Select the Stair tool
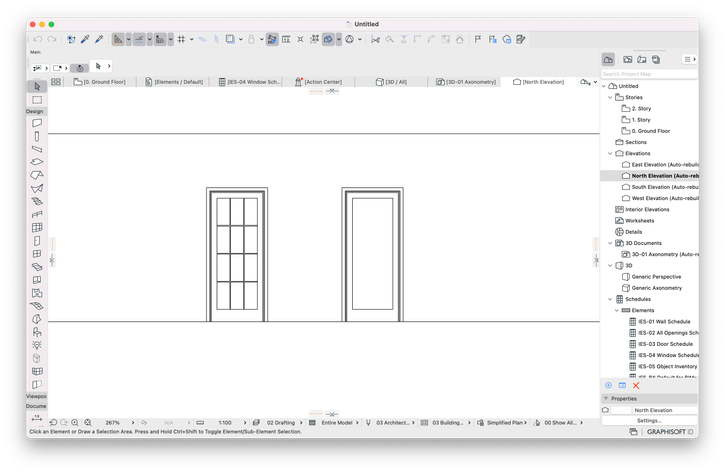This screenshot has width=725, height=473. pyautogui.click(x=37, y=201)
